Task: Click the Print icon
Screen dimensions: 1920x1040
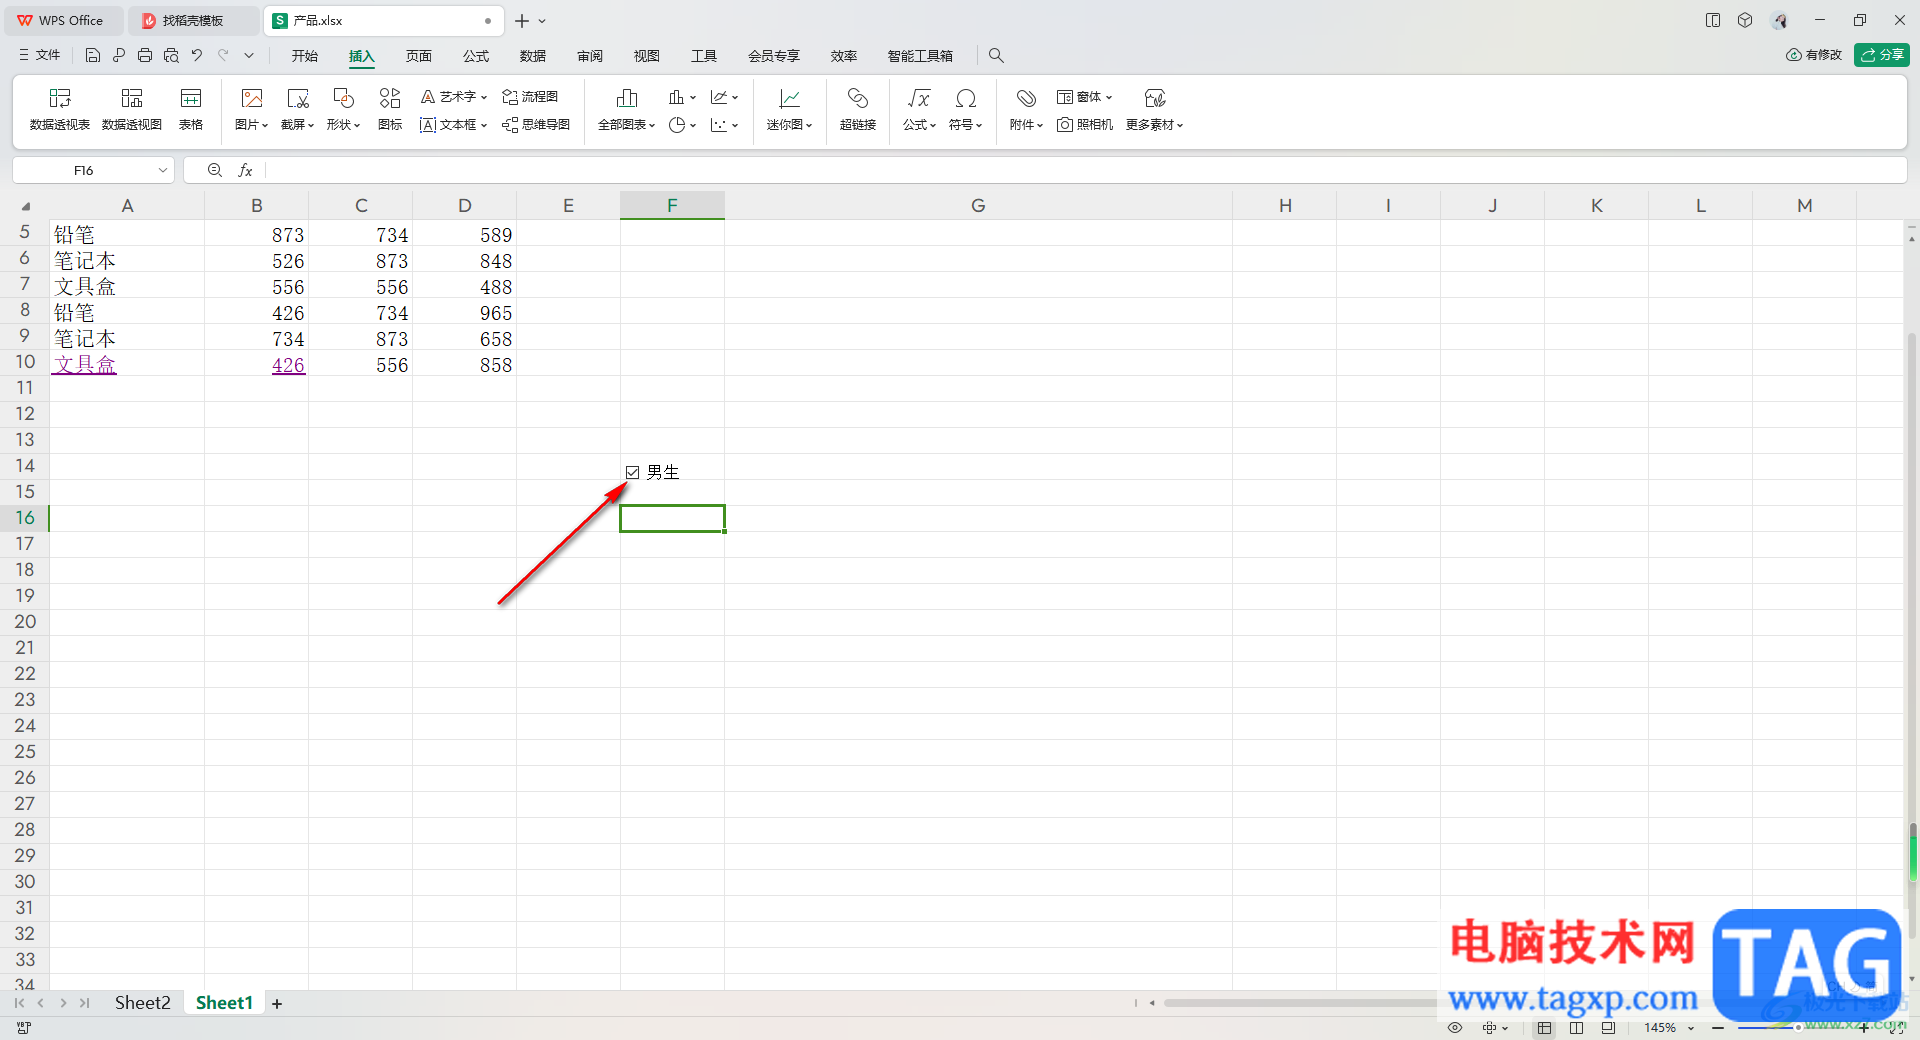Action: click(x=145, y=56)
